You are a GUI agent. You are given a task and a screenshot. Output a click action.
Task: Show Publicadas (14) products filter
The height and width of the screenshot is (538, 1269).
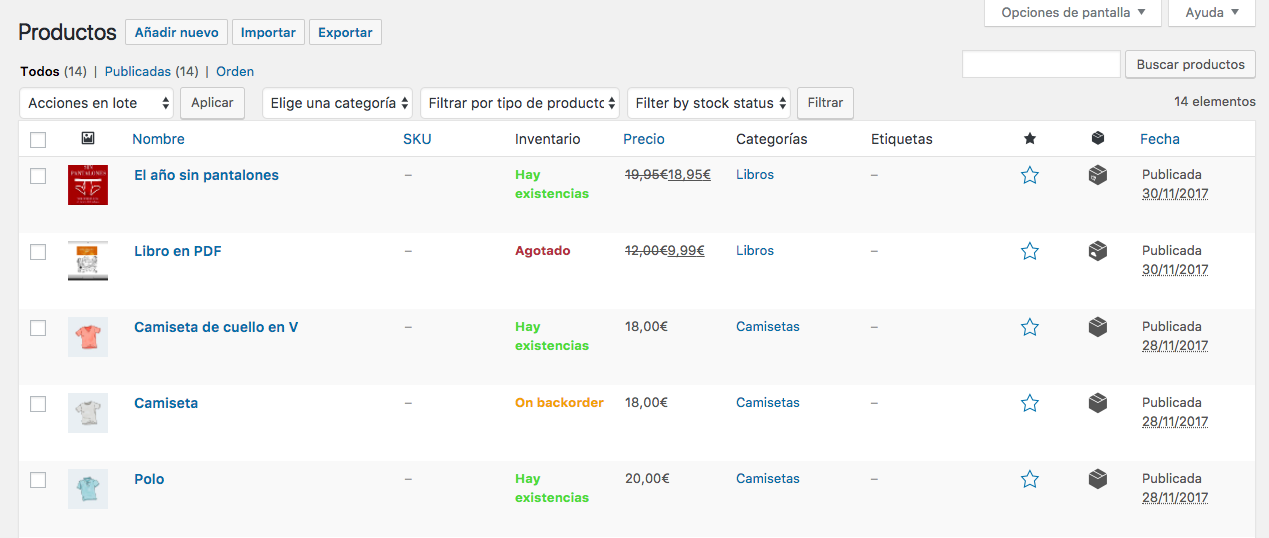(x=152, y=71)
